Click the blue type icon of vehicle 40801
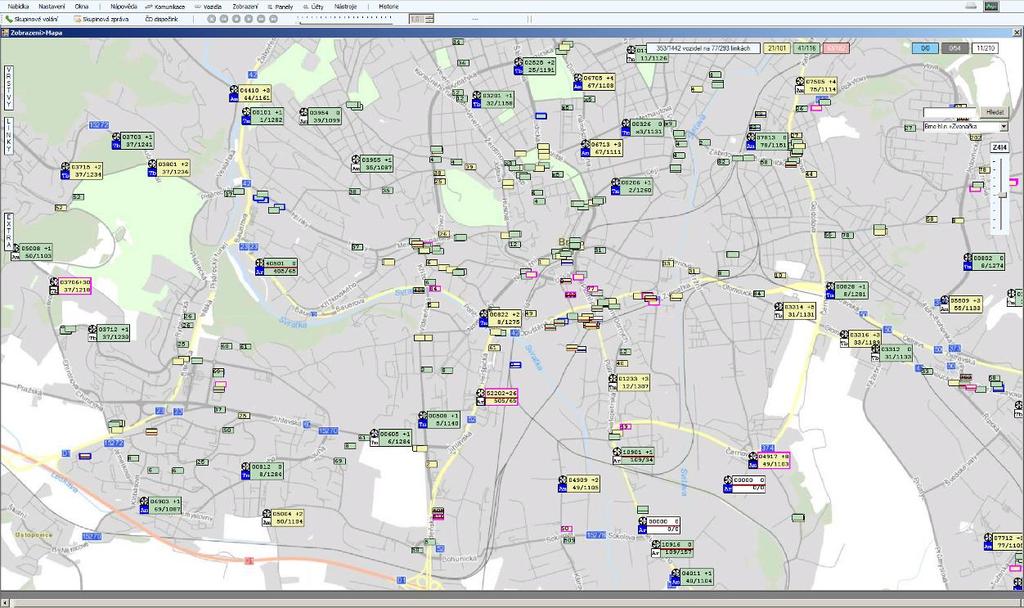The image size is (1024, 608). tap(259, 271)
